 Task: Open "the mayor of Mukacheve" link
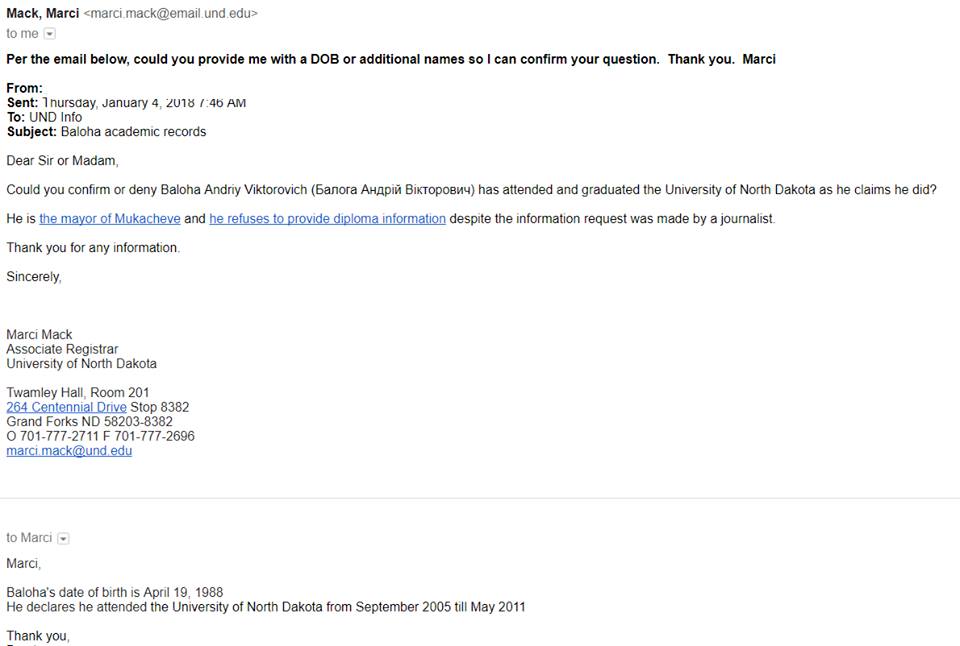pyautogui.click(x=110, y=219)
